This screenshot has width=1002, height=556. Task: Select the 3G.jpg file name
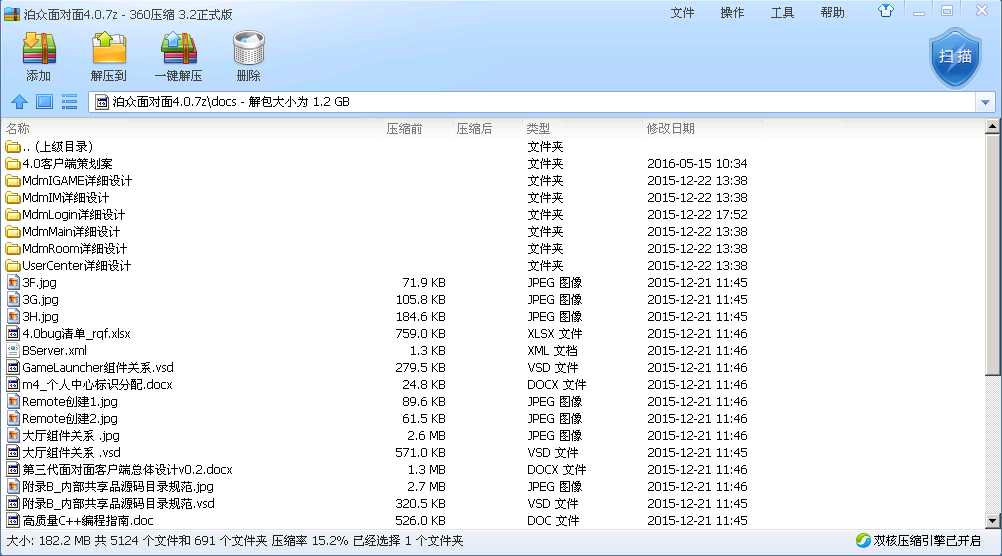[x=40, y=300]
